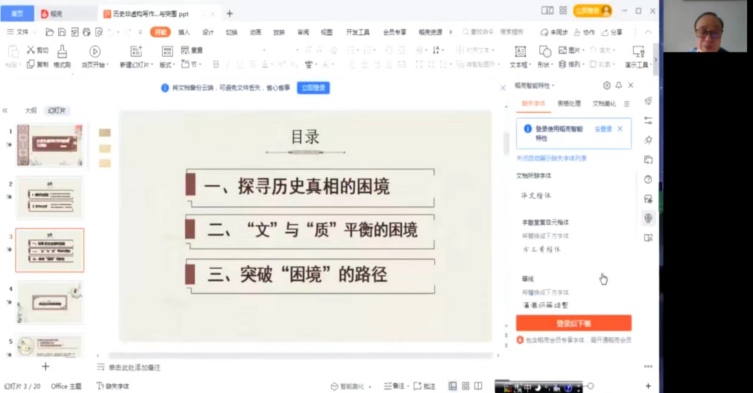This screenshot has width=753, height=393.
Task: Switch to slide sorter grid view icon
Action: point(465,386)
